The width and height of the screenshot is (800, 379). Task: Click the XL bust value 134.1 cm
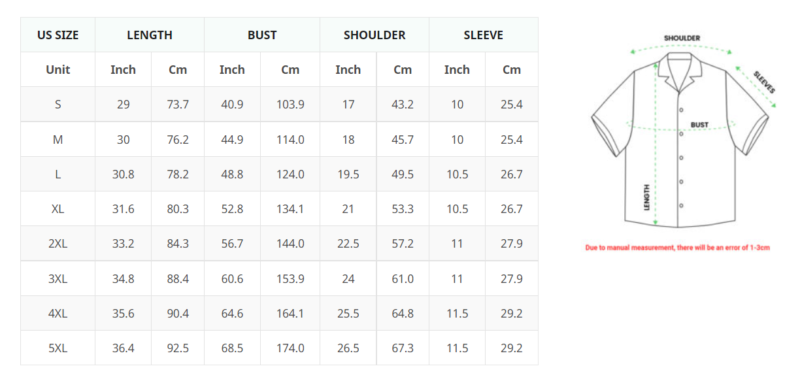290,209
